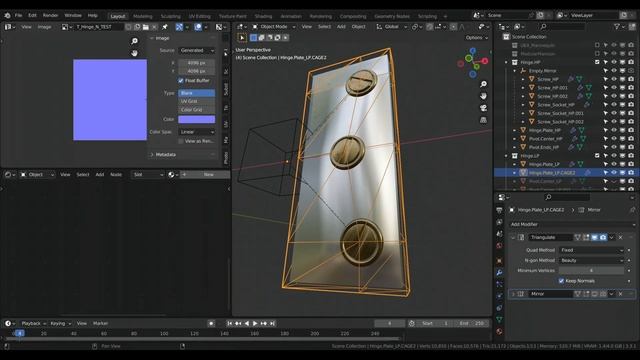
Task: Select the Blank generated type
Action: 197,93
